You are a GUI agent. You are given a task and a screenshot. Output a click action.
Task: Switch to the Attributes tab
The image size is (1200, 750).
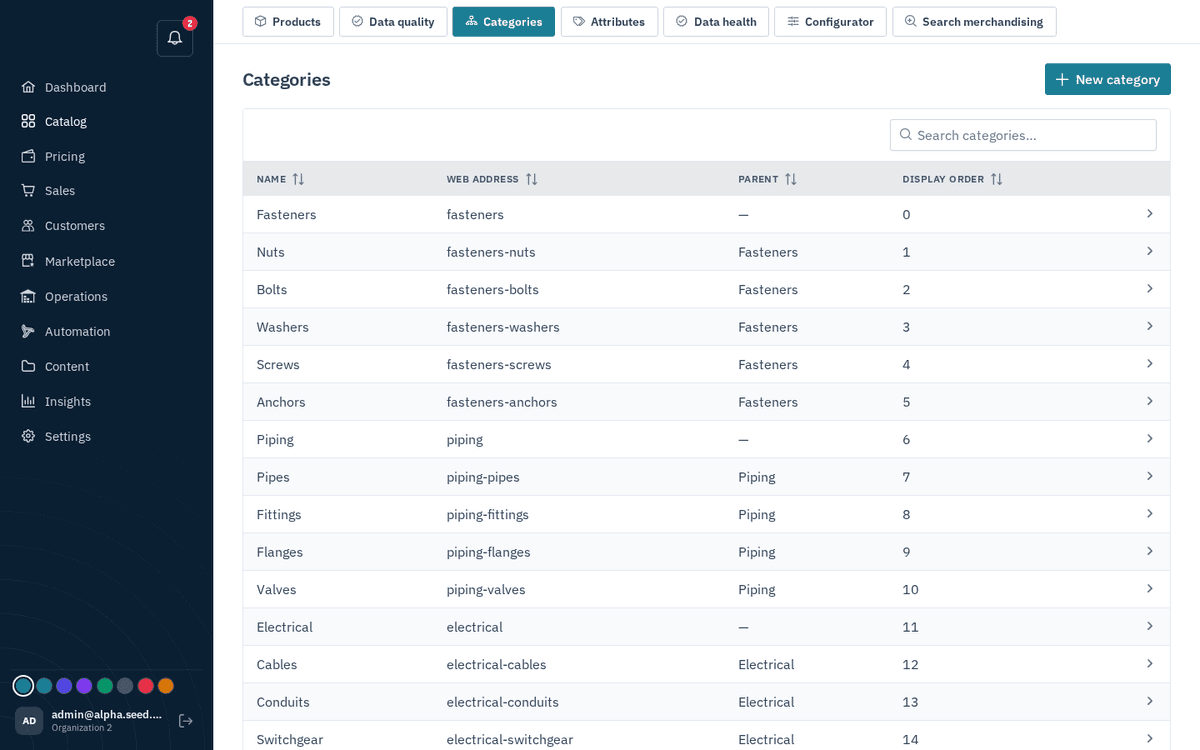point(609,22)
